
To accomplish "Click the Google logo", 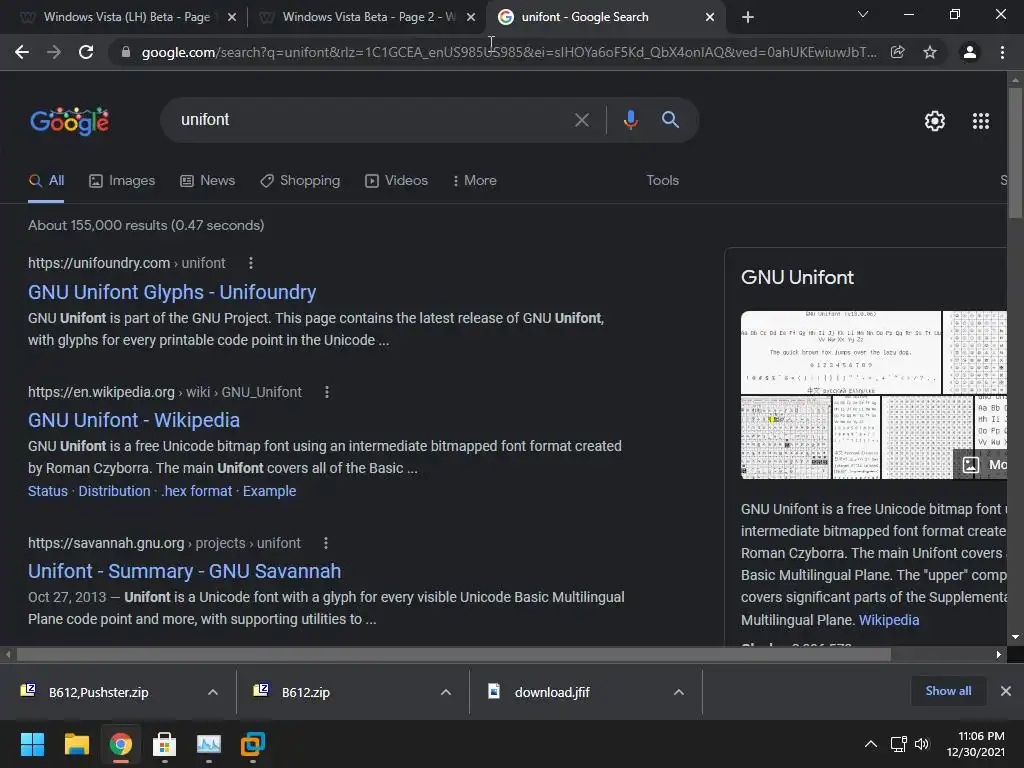I will (x=70, y=121).
